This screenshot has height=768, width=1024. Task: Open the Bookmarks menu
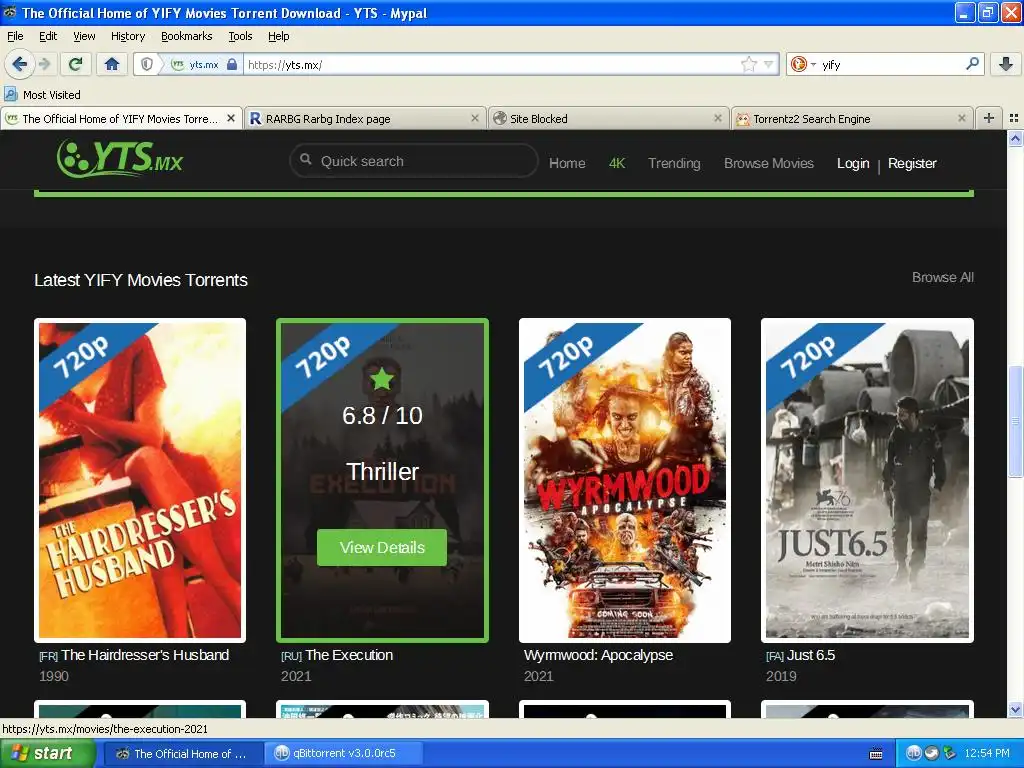[187, 36]
